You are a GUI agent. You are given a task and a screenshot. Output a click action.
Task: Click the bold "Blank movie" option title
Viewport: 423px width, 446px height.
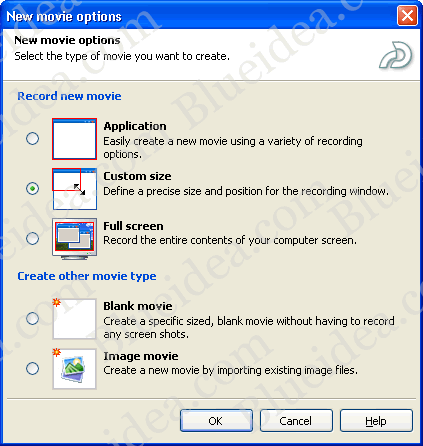pyautogui.click(x=138, y=306)
